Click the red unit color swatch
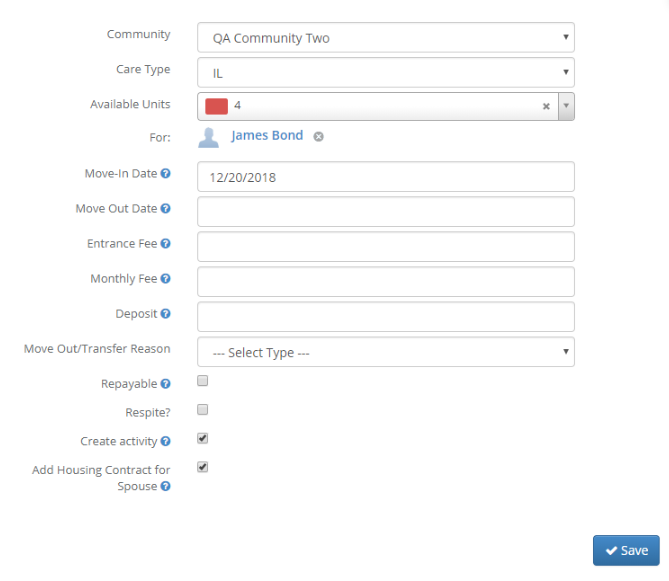The image size is (669, 581). coord(216,106)
